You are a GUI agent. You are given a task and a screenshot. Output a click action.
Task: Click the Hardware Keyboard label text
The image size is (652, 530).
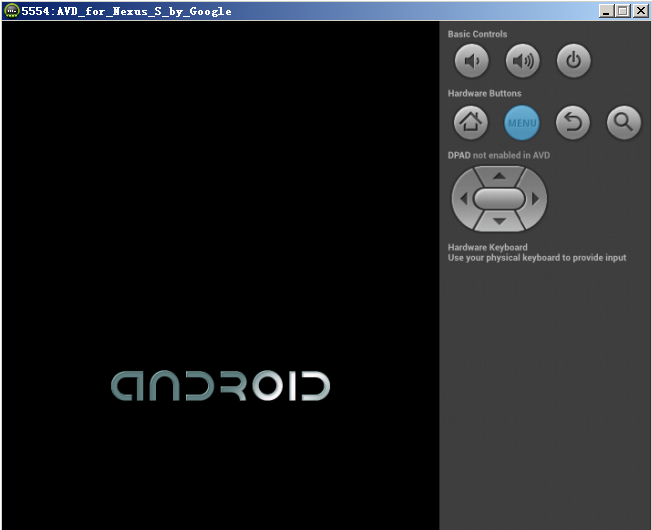(488, 247)
